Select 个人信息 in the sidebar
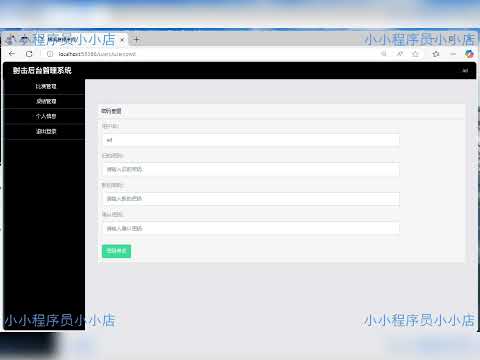The height and width of the screenshot is (360, 480). click(x=46, y=116)
